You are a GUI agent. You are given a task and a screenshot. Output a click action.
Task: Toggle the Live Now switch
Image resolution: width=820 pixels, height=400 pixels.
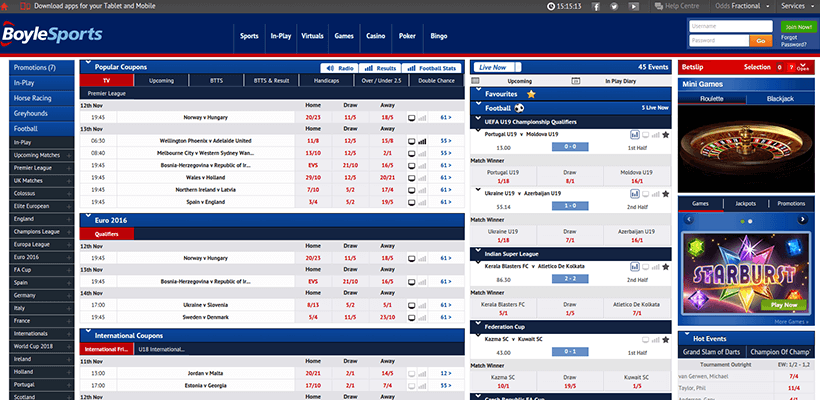tap(497, 67)
